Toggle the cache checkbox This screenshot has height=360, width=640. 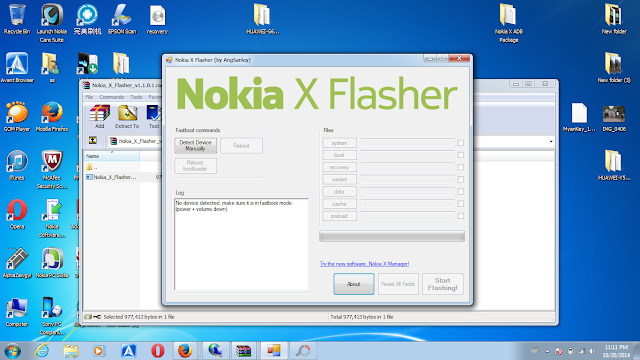pos(460,203)
